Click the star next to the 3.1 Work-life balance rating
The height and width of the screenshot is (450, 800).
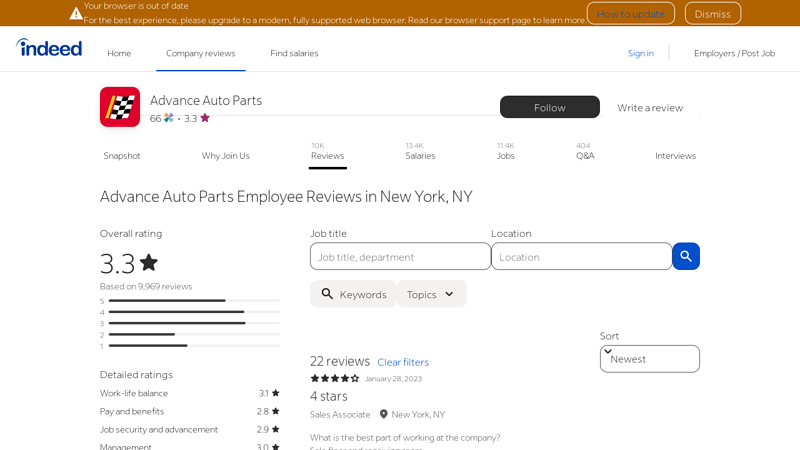[276, 393]
